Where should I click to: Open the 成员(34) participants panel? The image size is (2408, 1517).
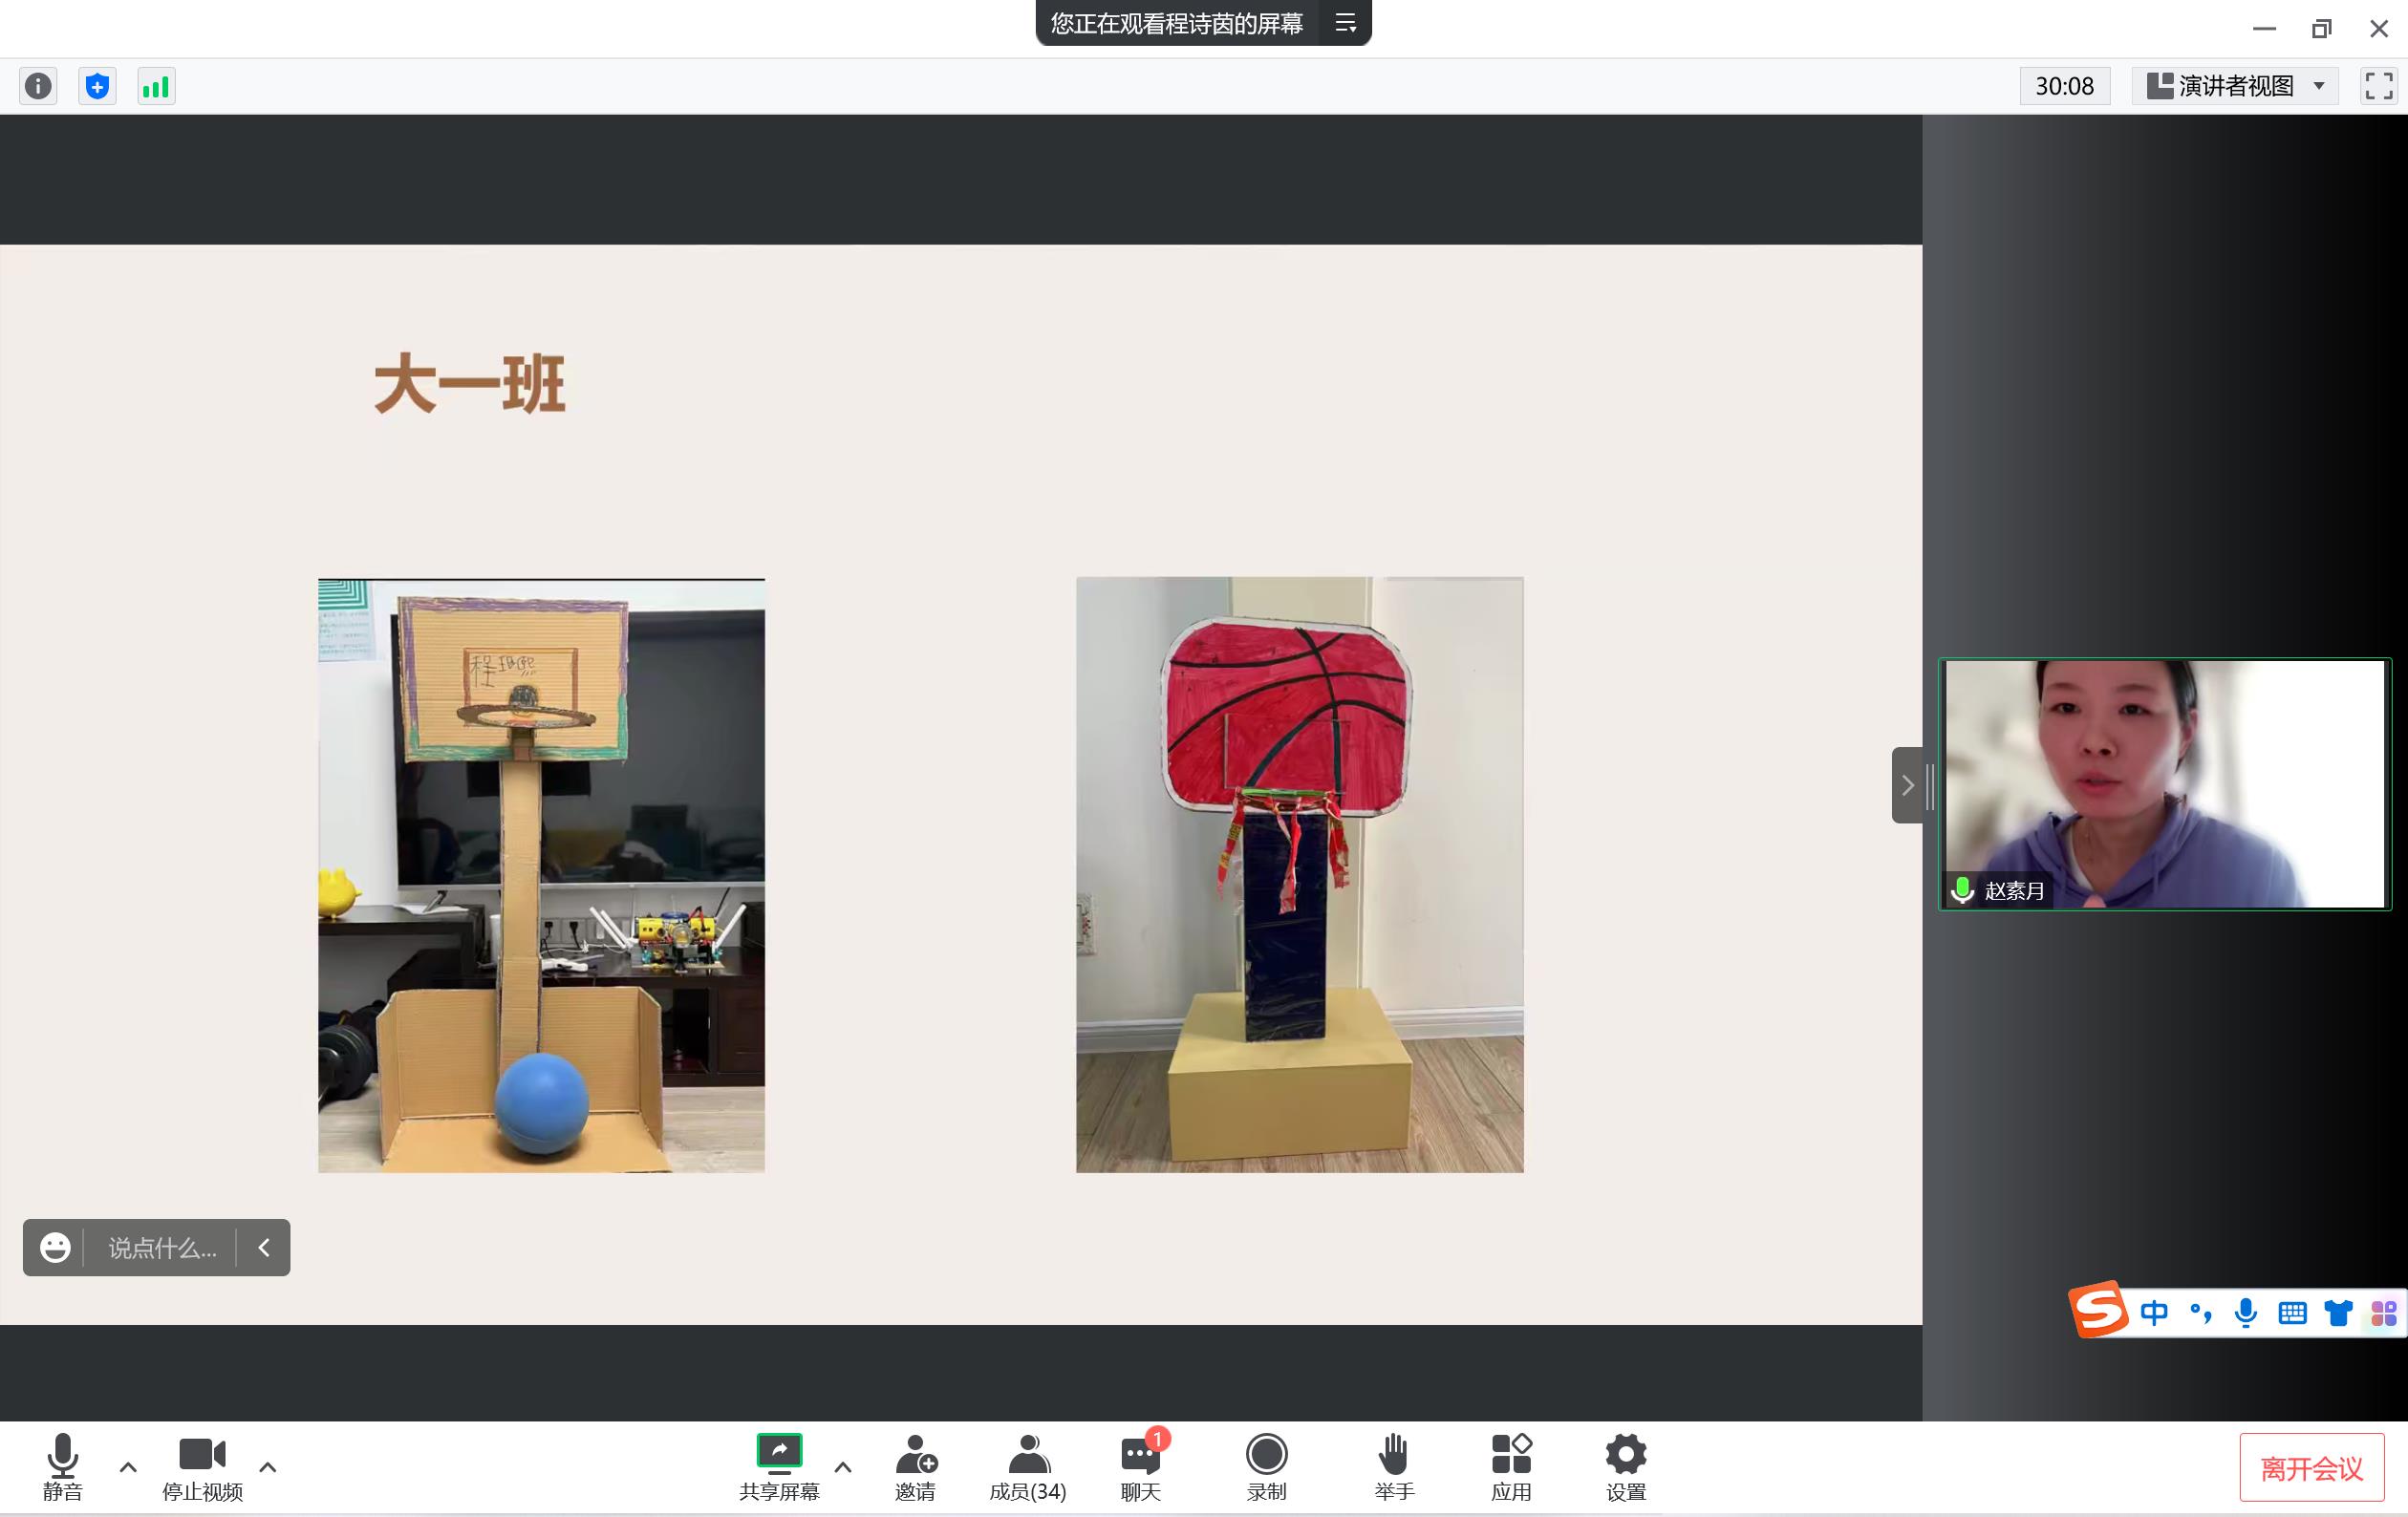pos(1028,1467)
